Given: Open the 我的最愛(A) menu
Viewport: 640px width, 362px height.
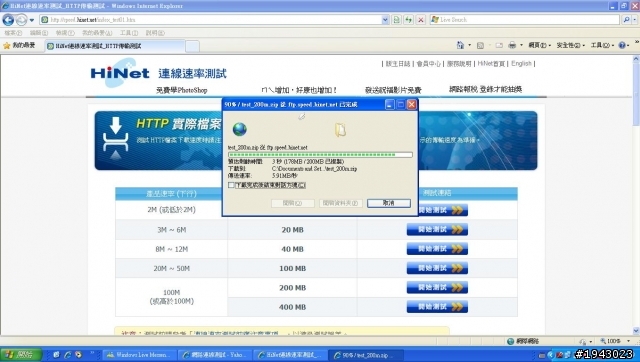Looking at the screenshot, I should 97,33.
